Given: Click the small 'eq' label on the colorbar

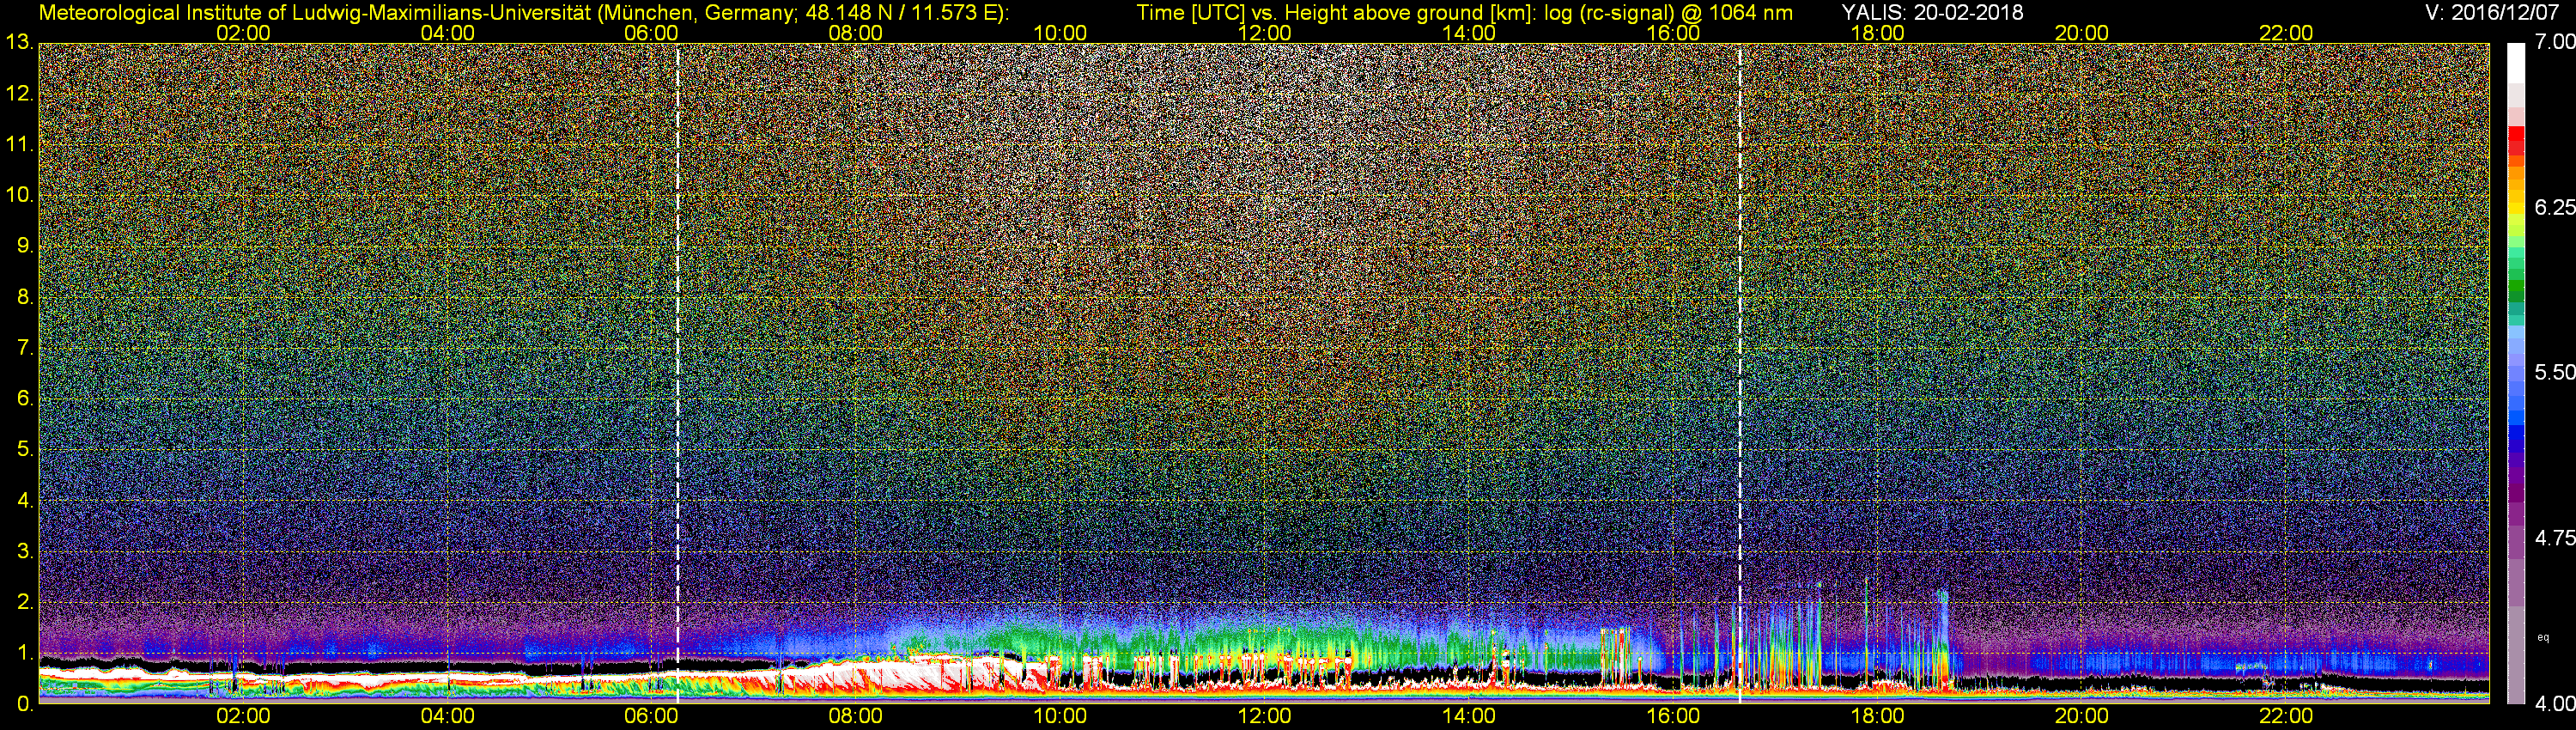Looking at the screenshot, I should coord(2543,637).
